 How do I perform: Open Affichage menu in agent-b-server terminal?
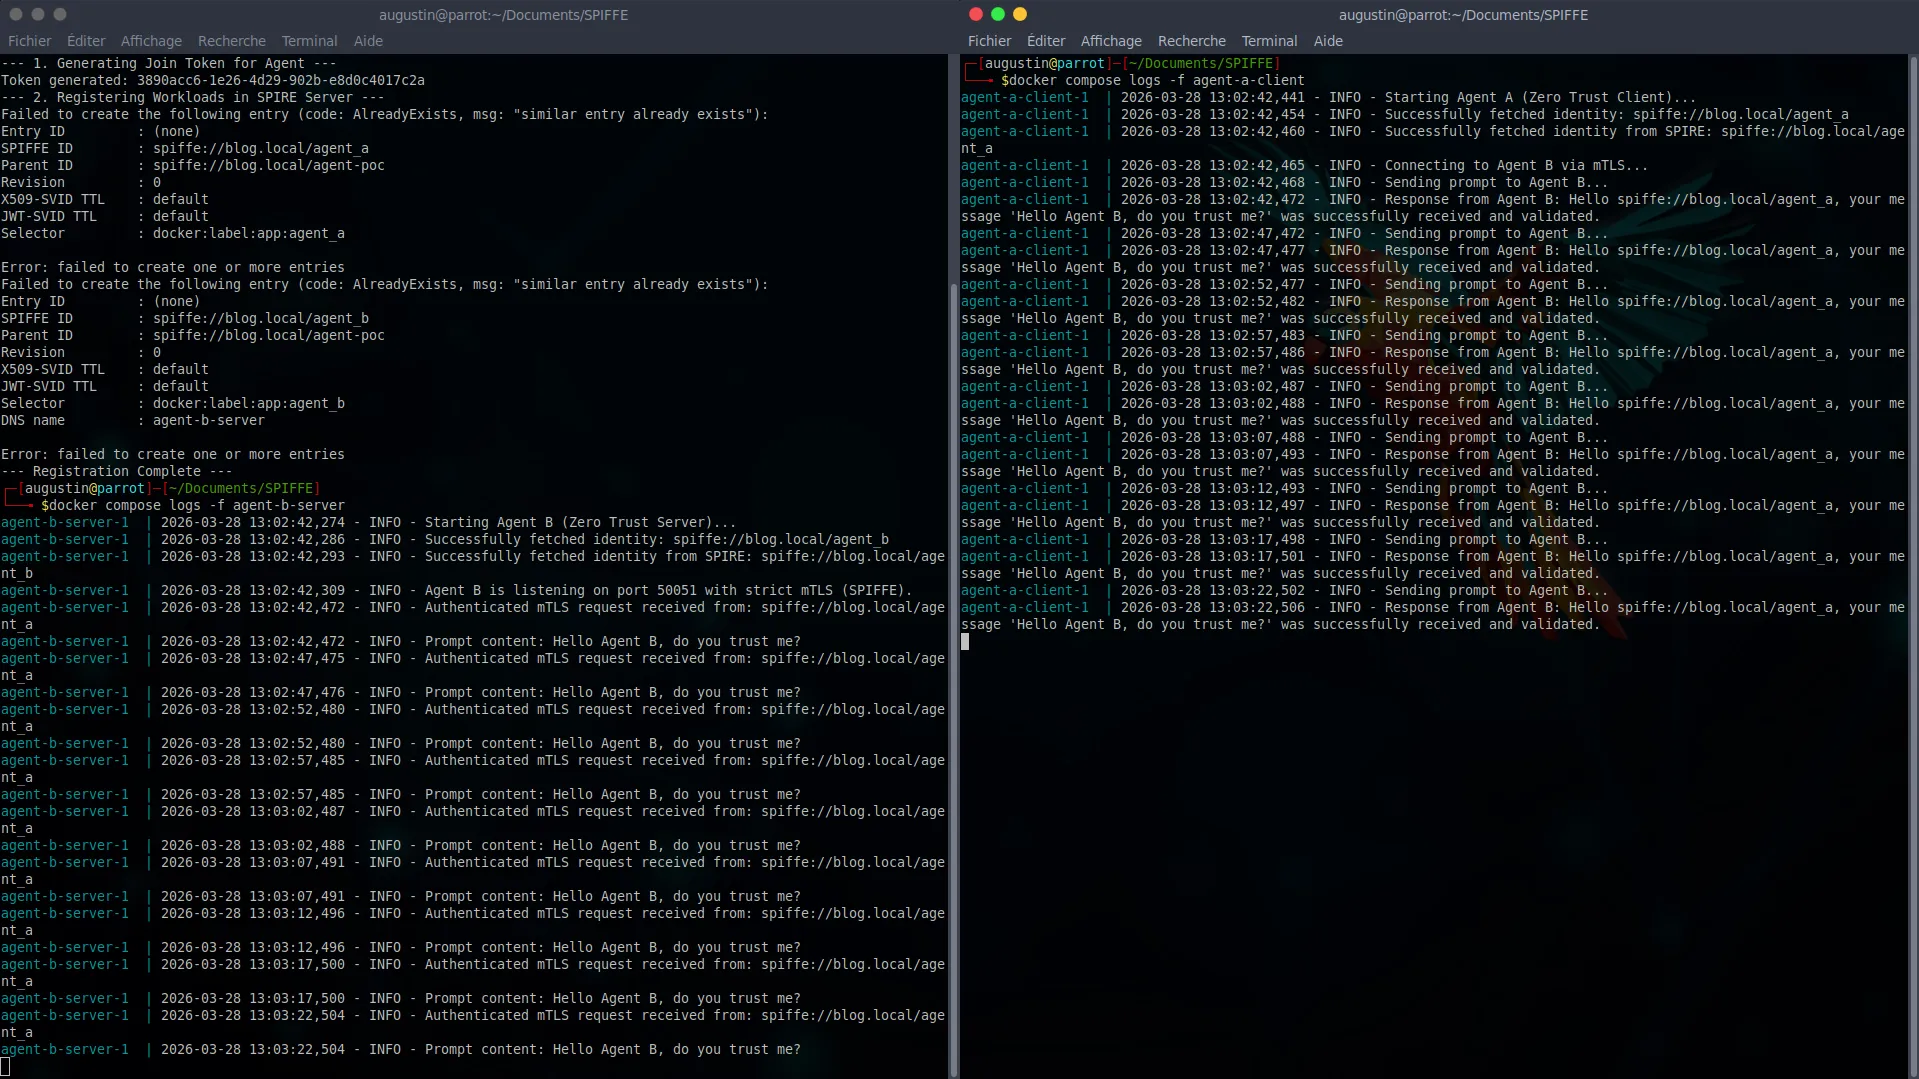click(151, 41)
